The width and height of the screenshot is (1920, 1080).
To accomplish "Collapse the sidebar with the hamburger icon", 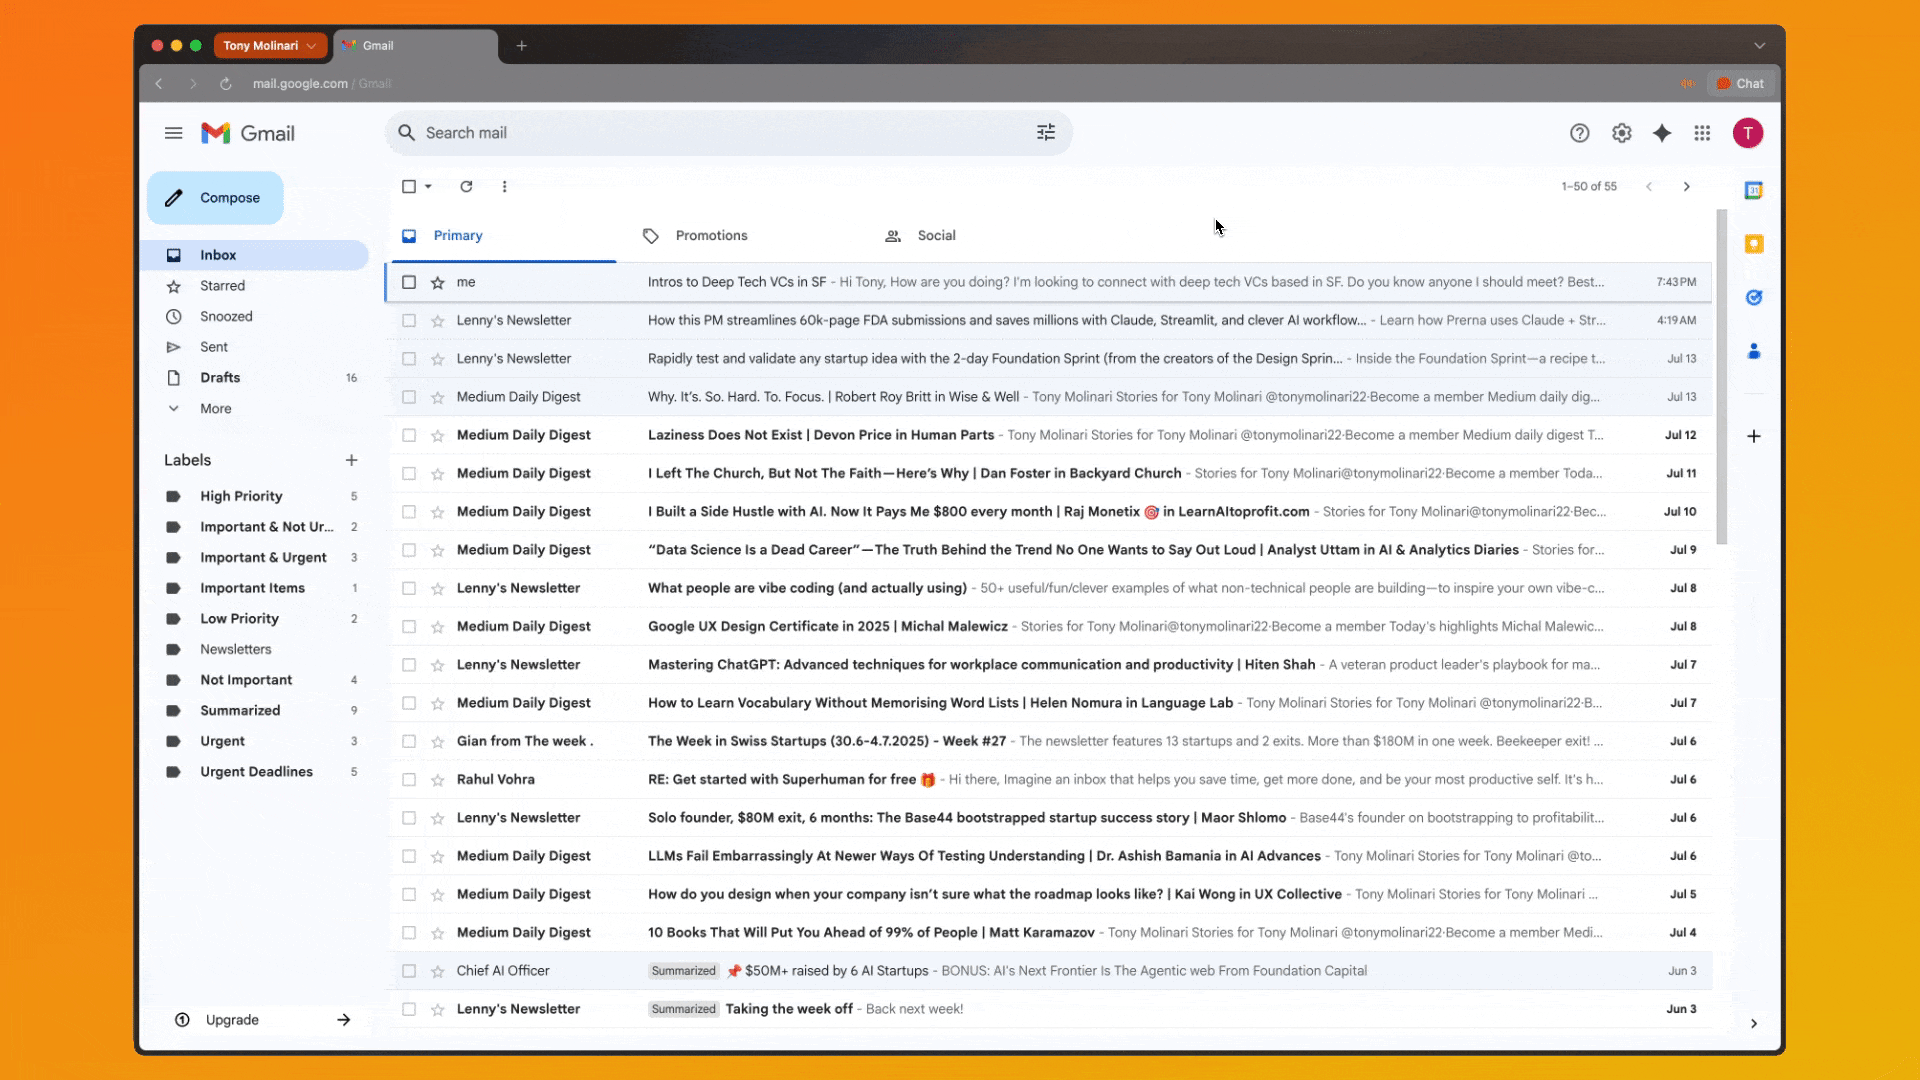I will [x=173, y=132].
